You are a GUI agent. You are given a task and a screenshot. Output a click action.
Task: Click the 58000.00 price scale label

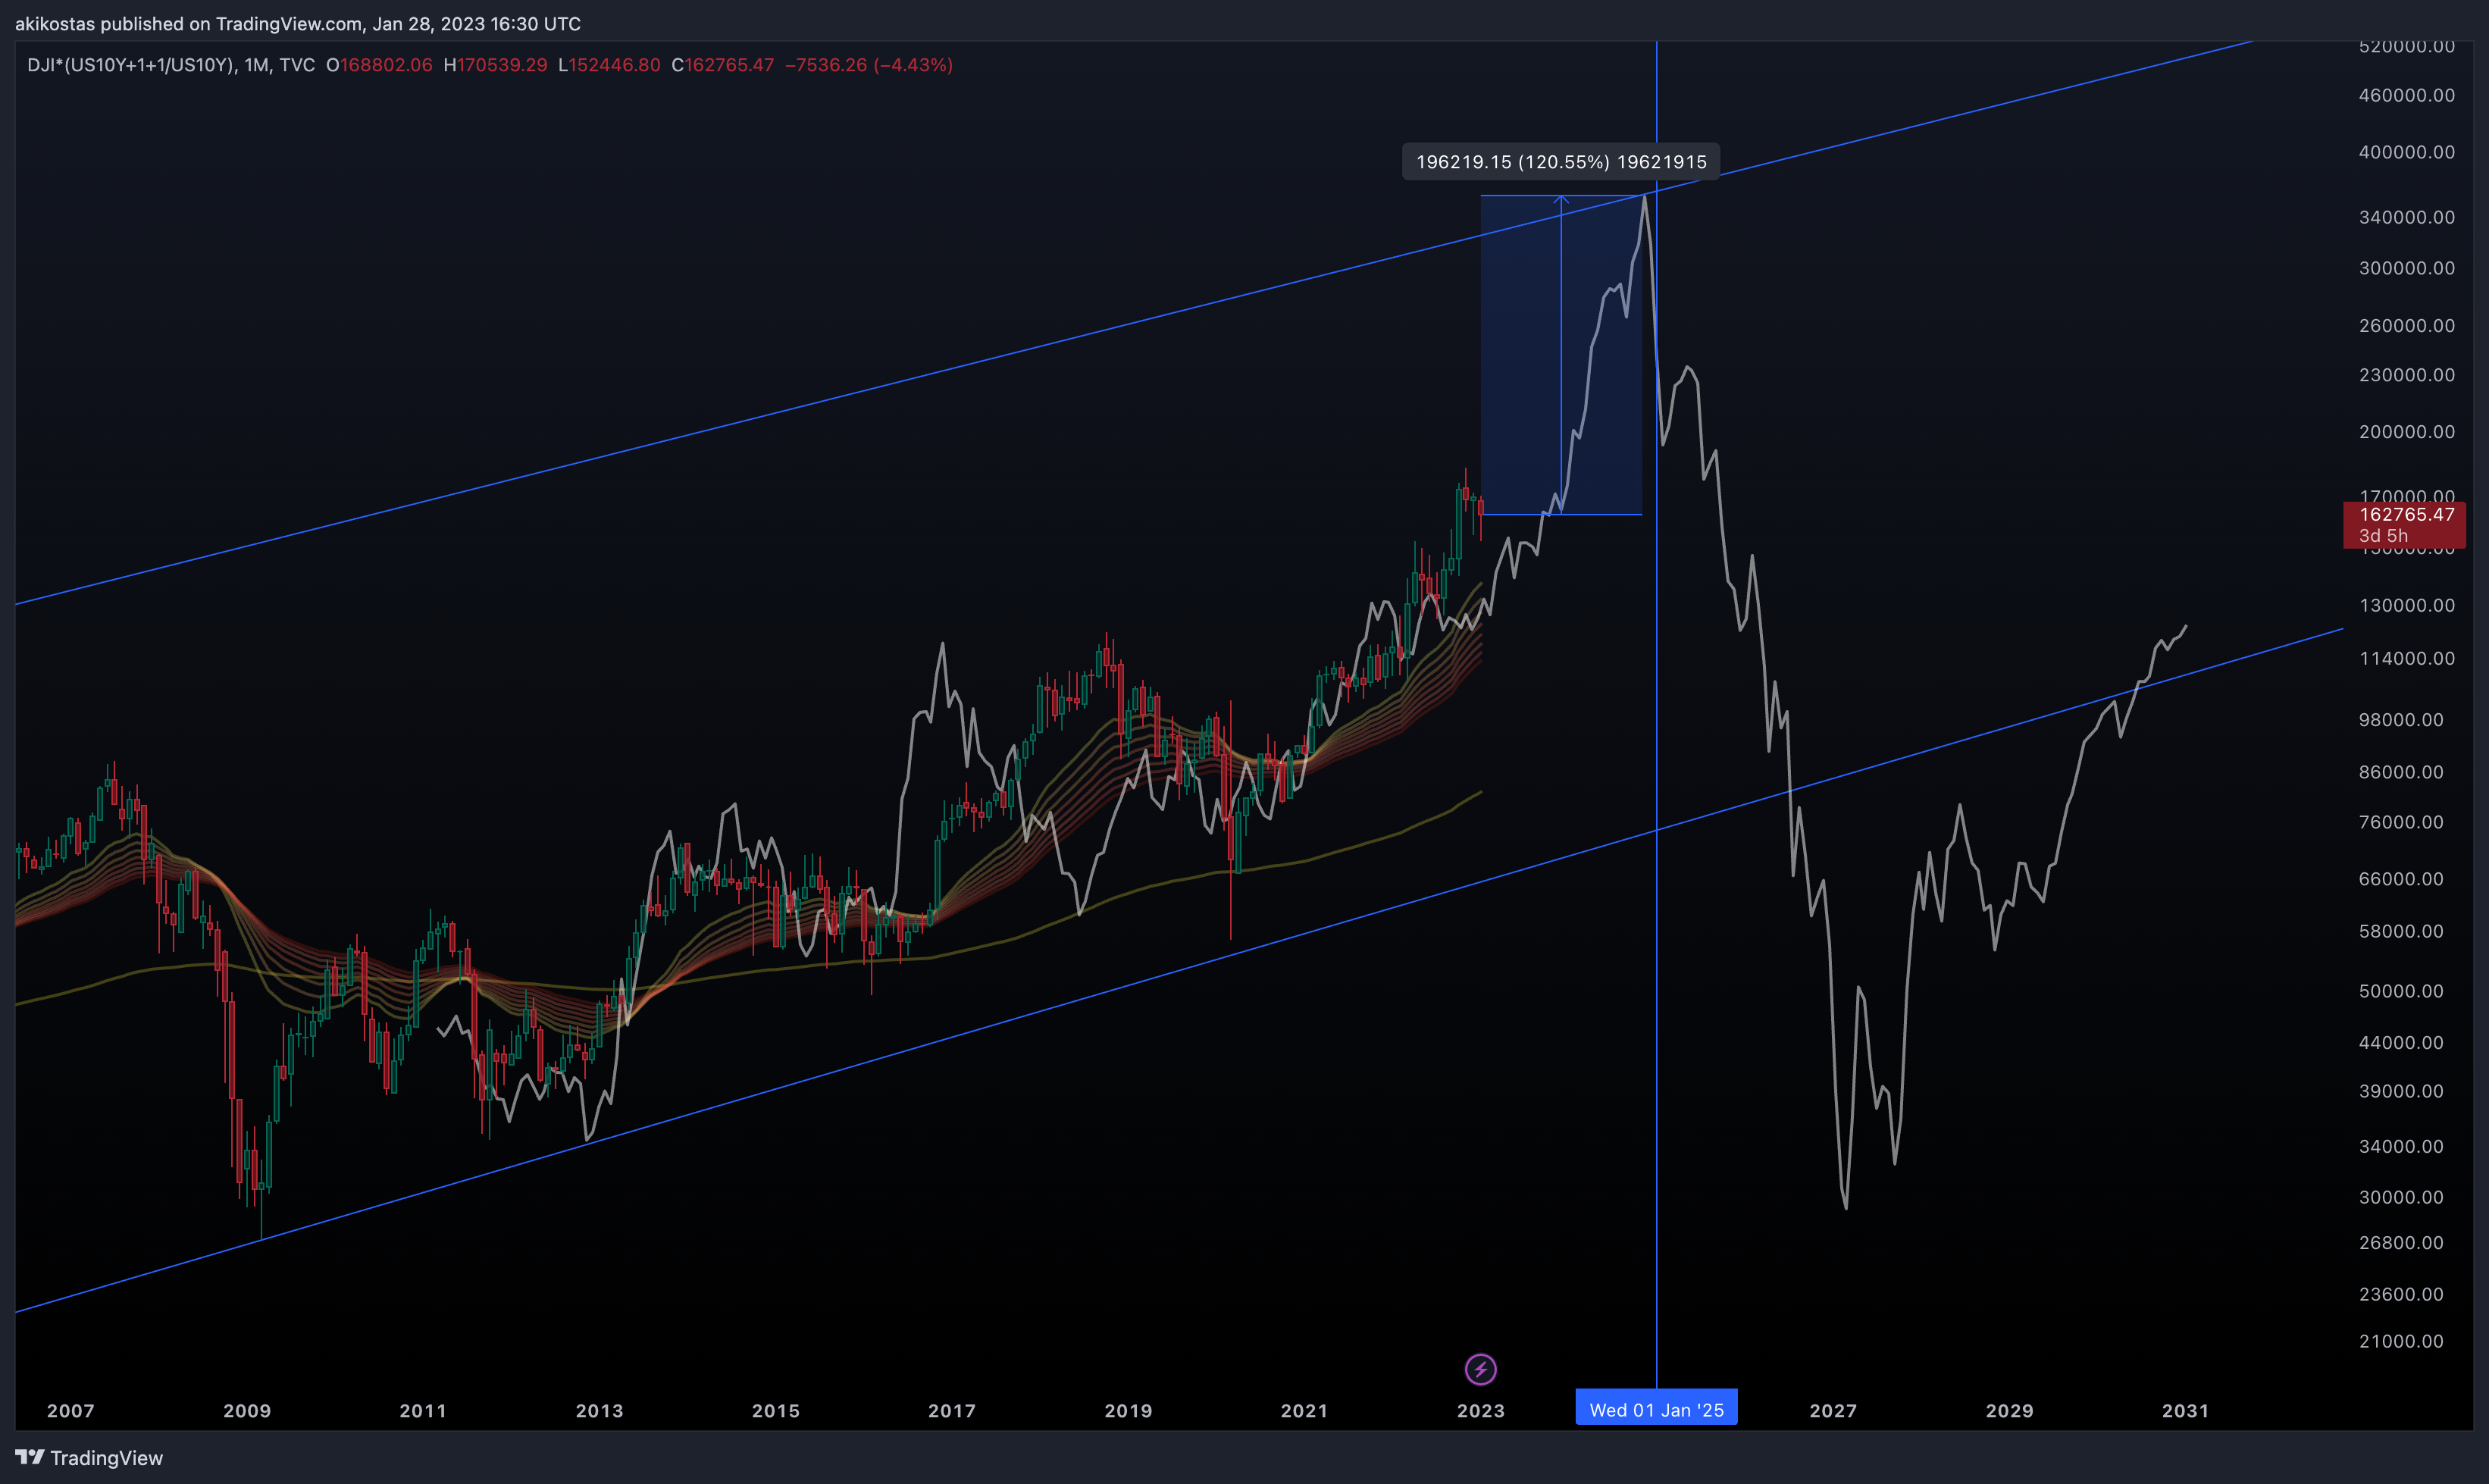(2401, 931)
